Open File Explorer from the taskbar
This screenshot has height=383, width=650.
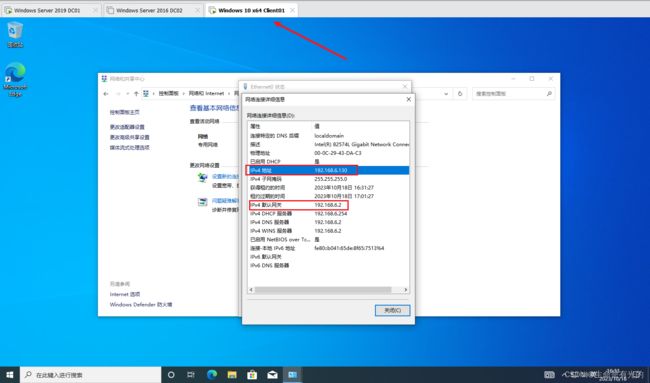click(232, 375)
